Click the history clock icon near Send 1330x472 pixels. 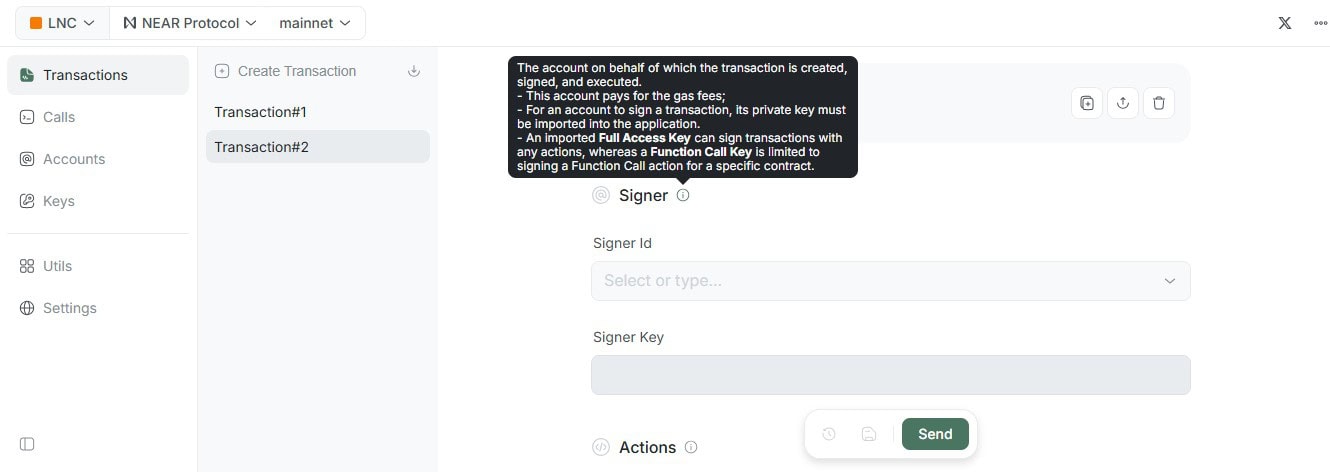(x=829, y=434)
